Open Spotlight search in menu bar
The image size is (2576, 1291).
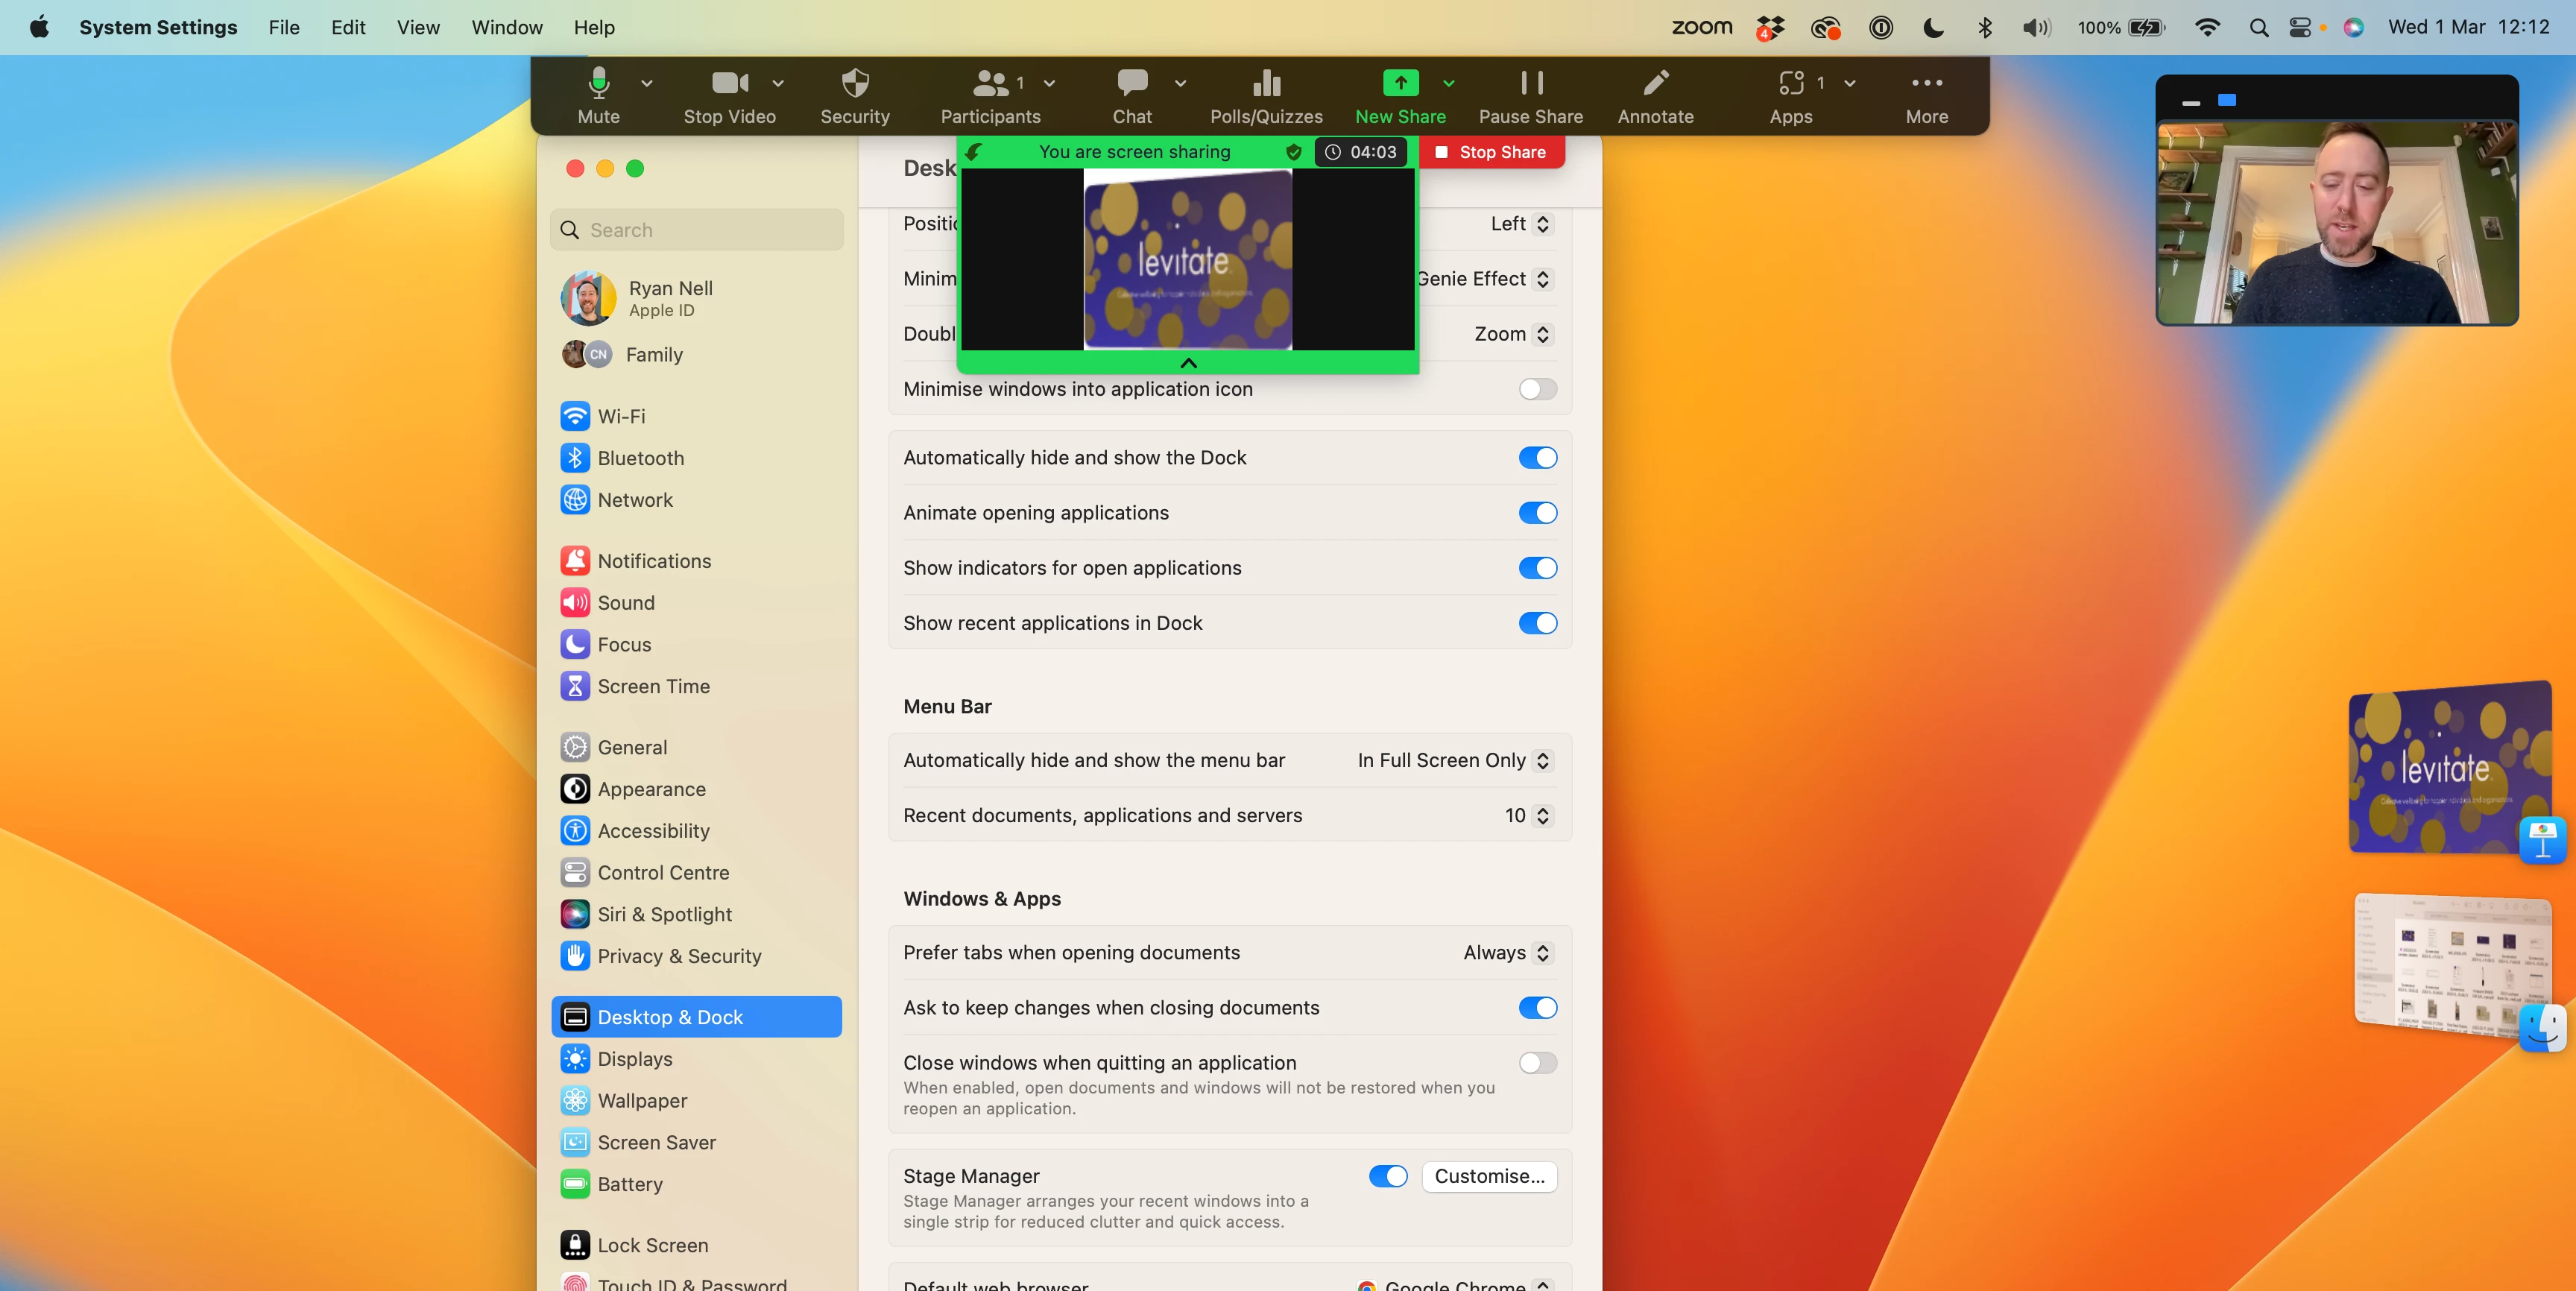click(x=2258, y=28)
